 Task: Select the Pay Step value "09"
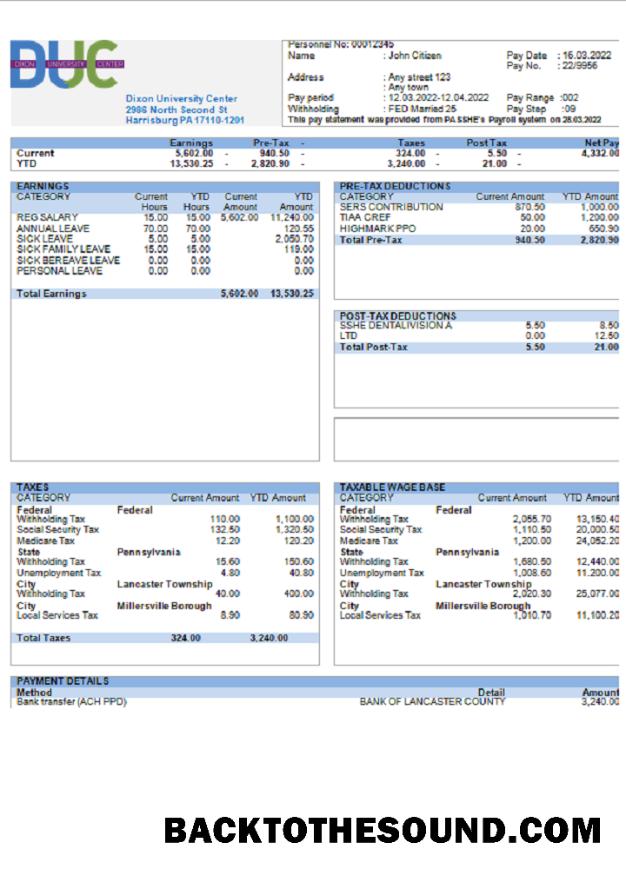tap(569, 109)
